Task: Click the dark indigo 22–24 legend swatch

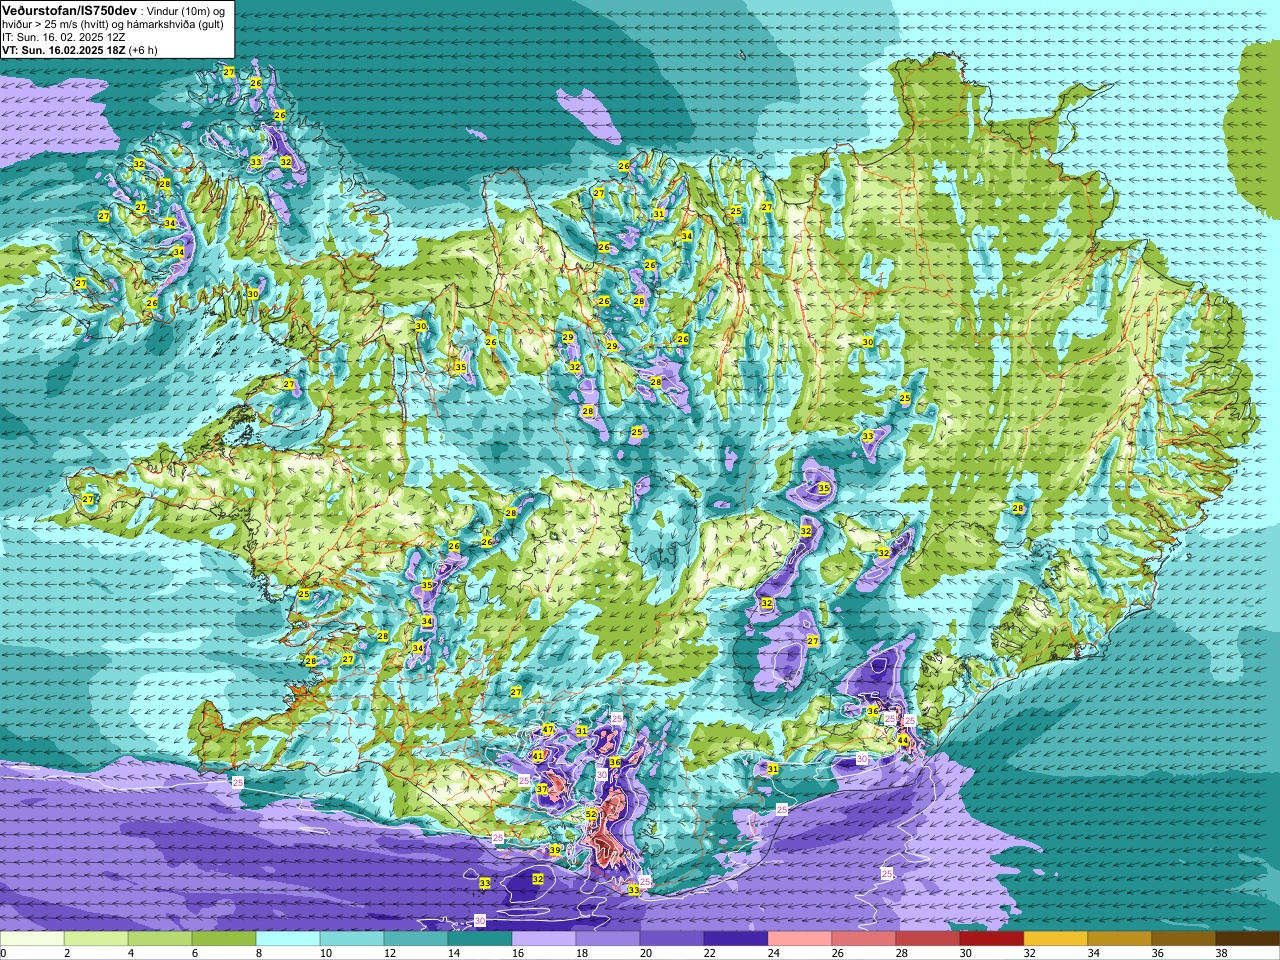Action: (736, 939)
